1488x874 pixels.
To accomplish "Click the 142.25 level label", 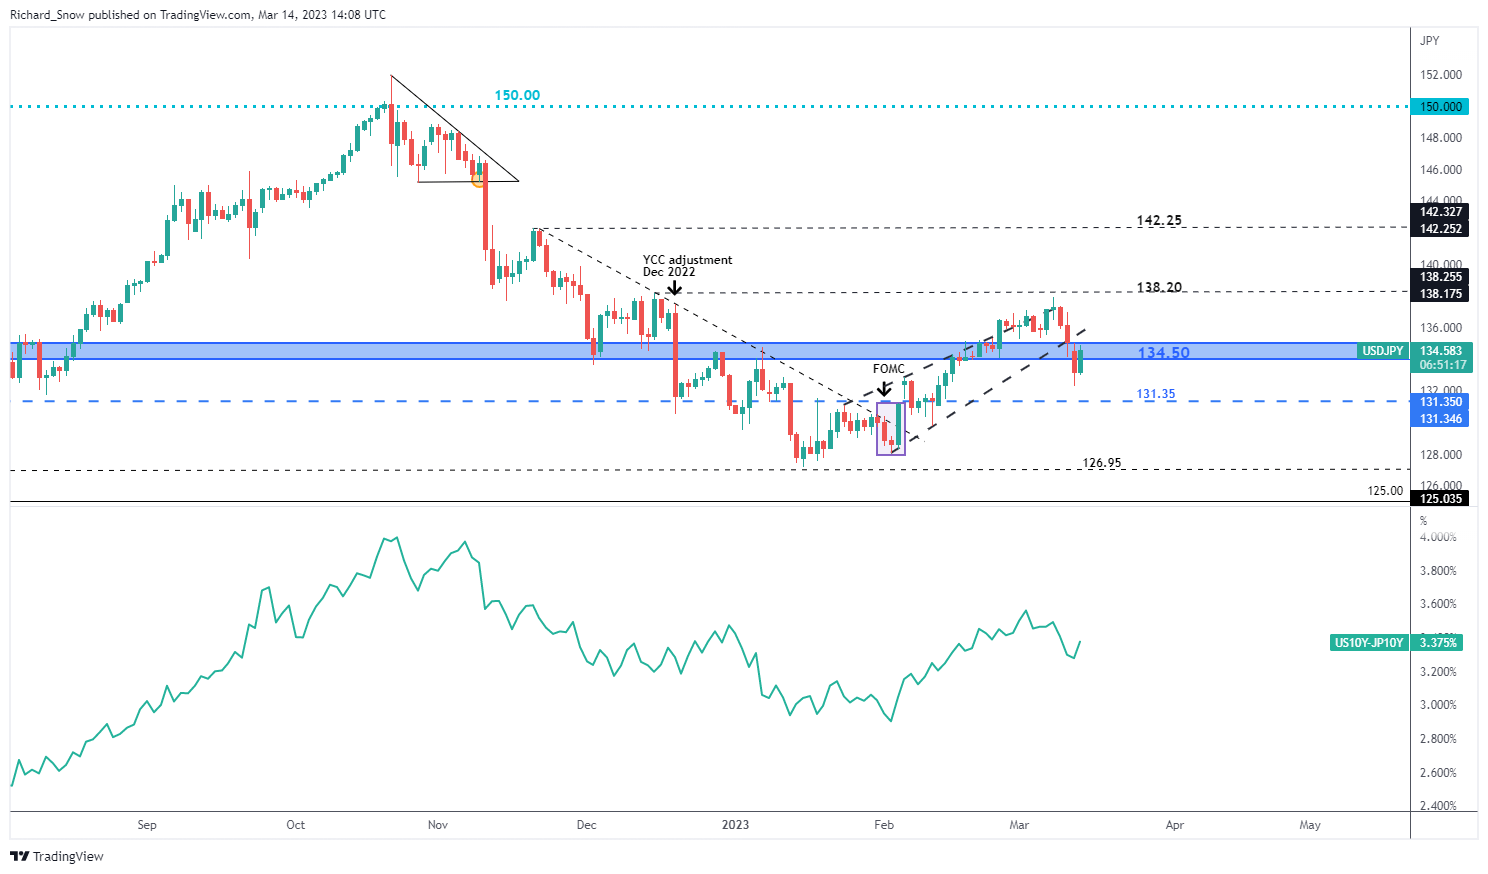I will (1159, 220).
